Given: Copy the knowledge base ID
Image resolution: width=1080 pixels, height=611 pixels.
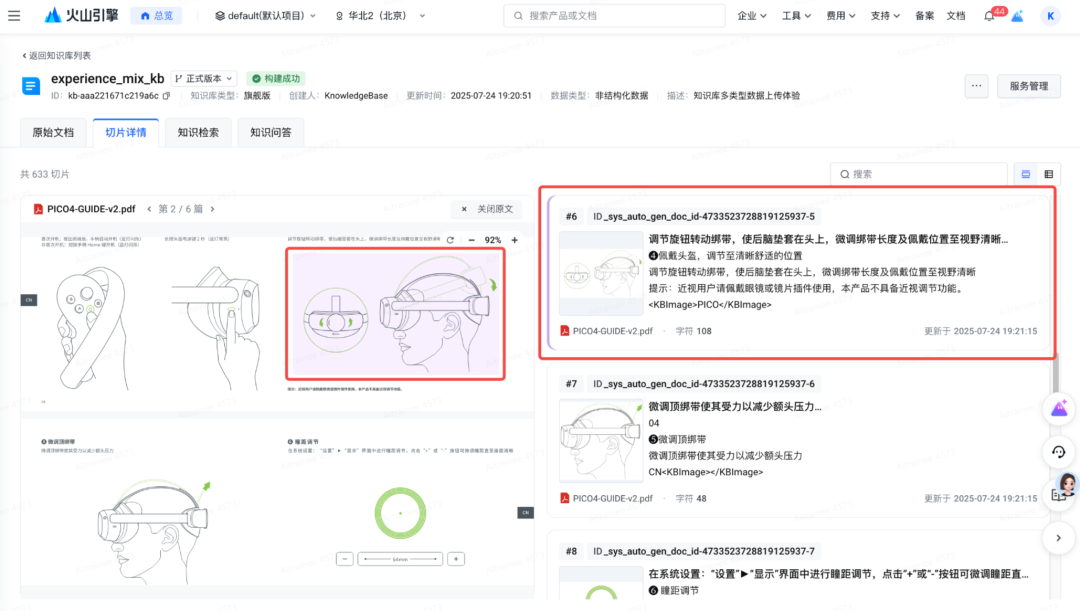Looking at the screenshot, I should (166, 96).
